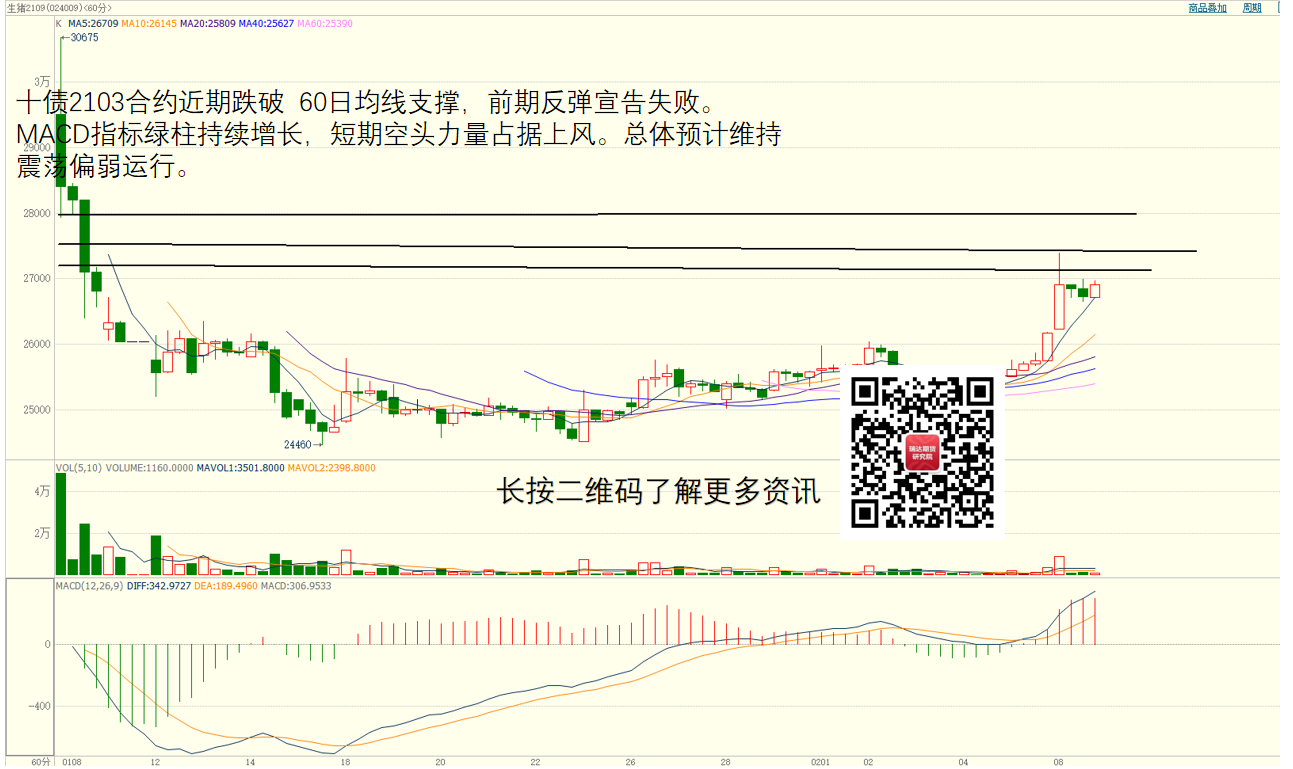Click the 30675 high price marker
1293x769 pixels.
(82, 38)
